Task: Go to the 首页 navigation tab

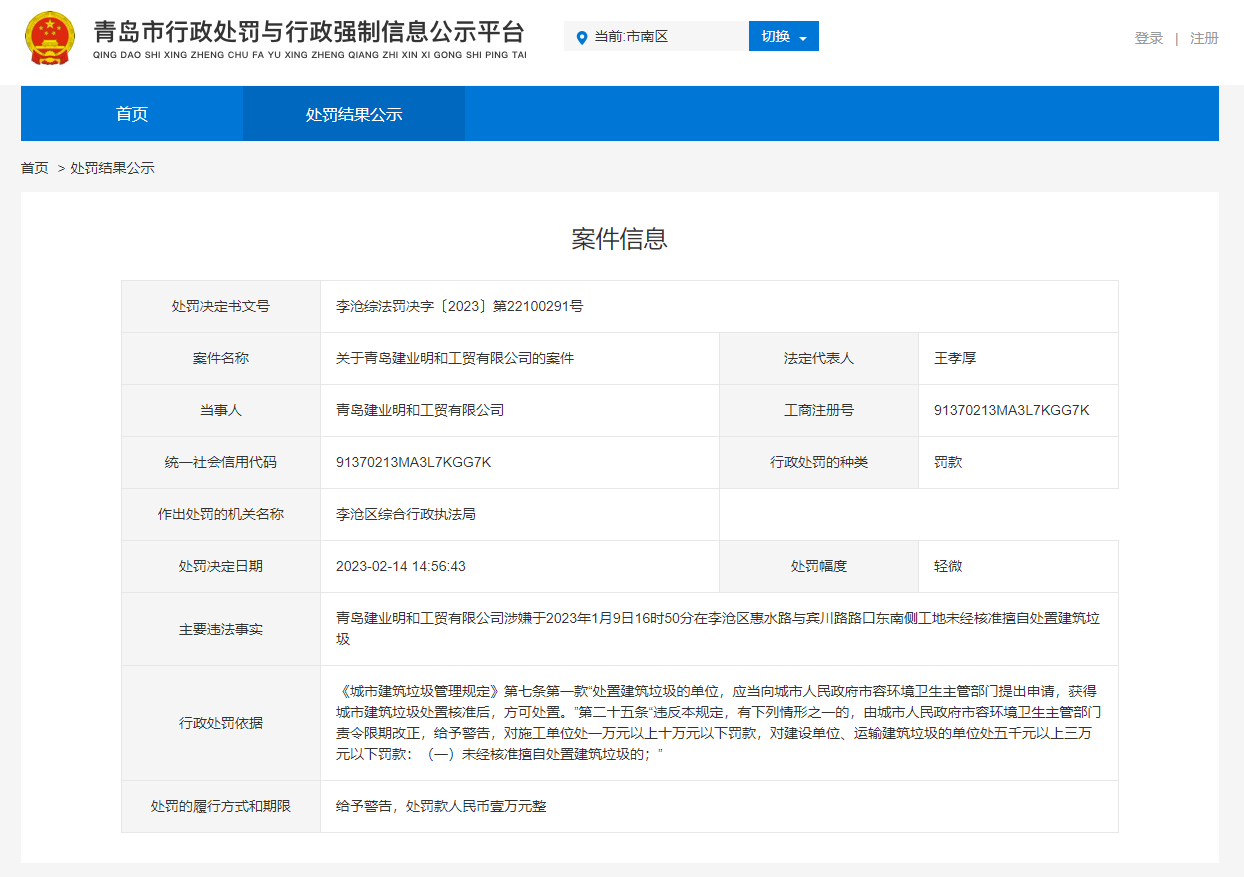Action: [132, 114]
